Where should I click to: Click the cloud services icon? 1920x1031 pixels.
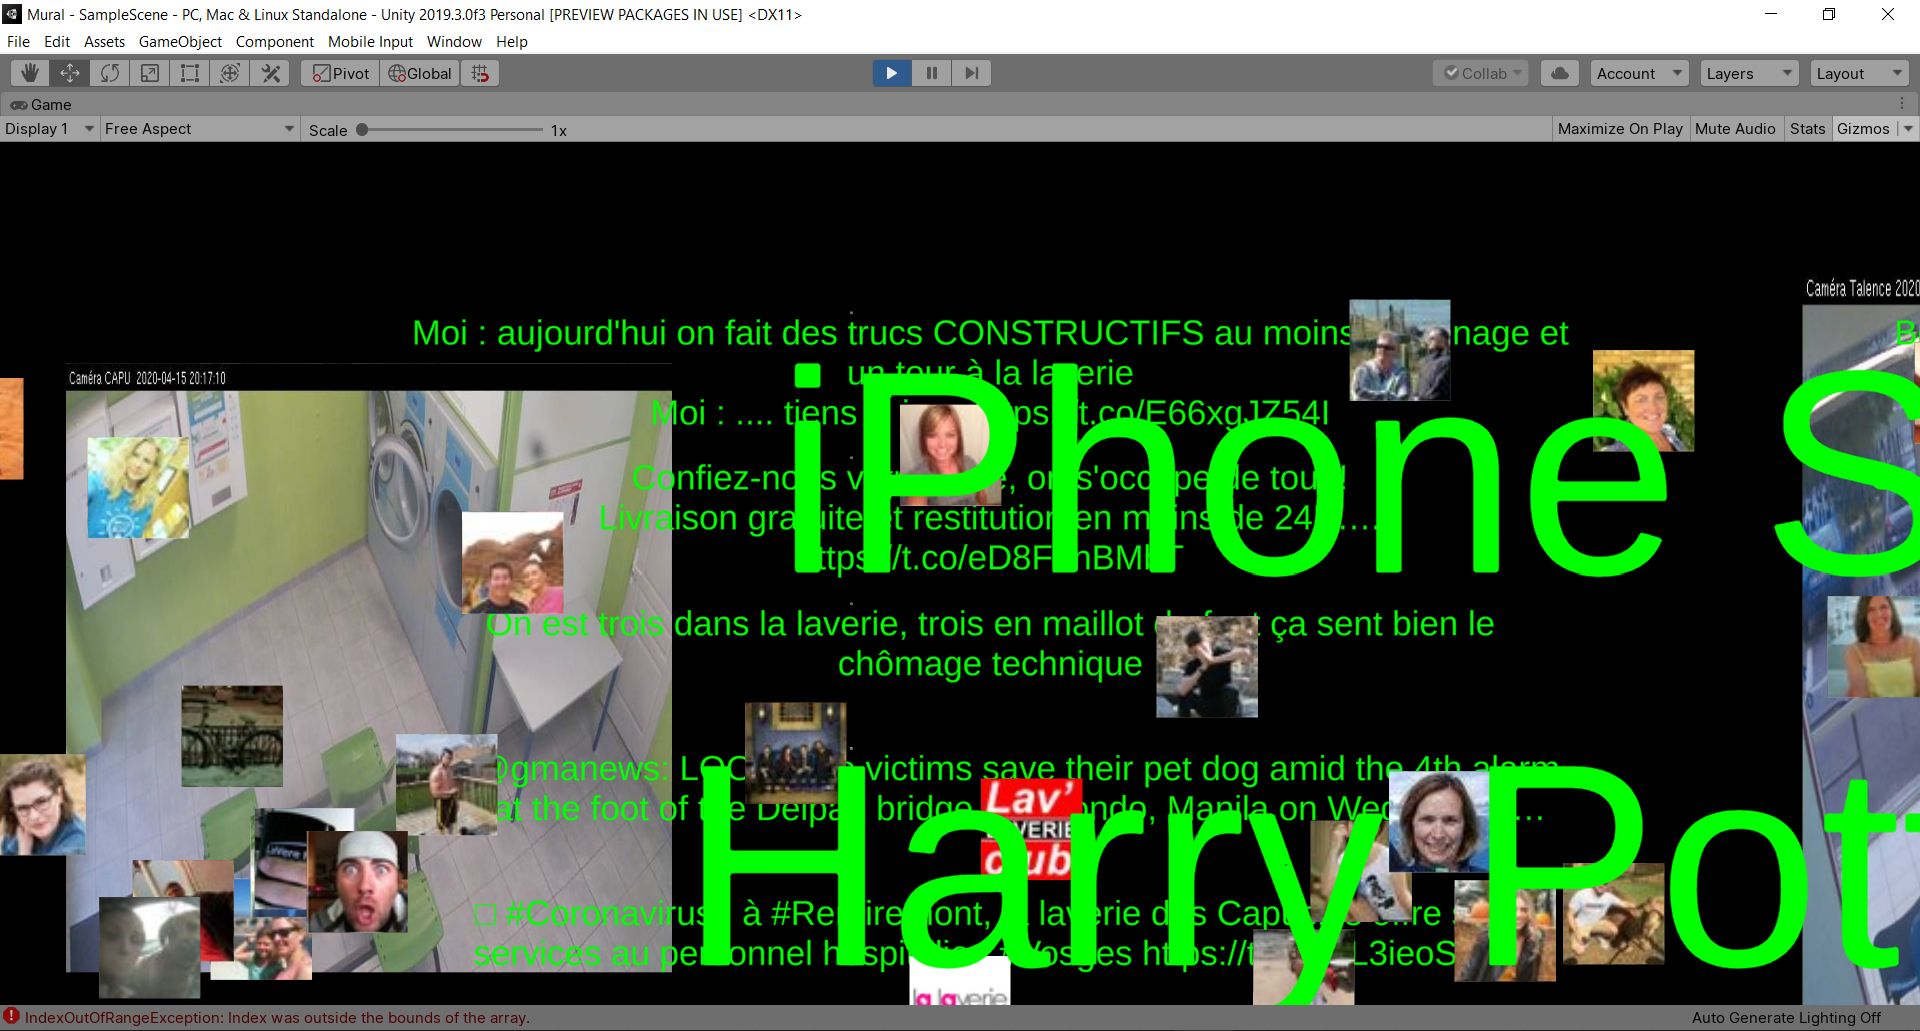1559,73
